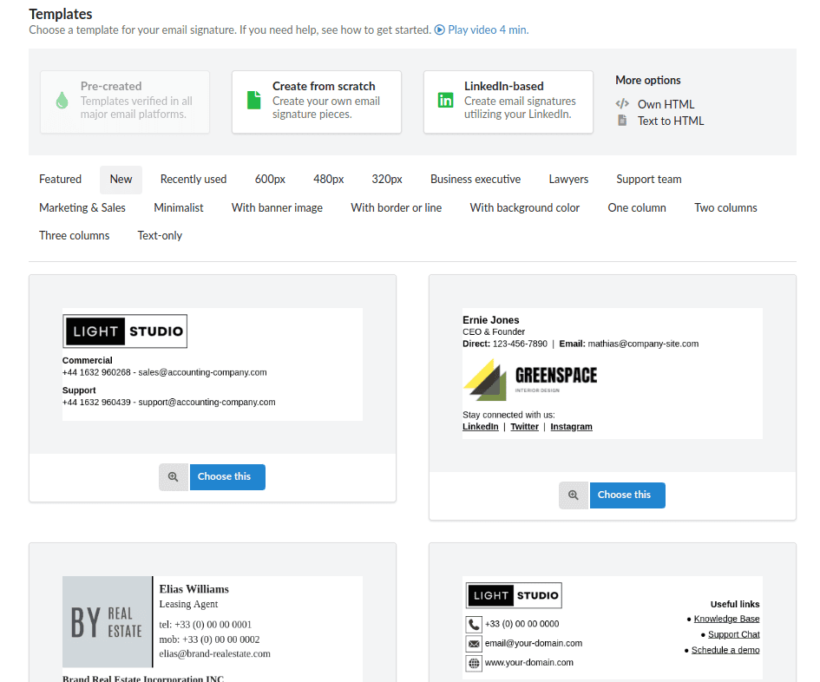This screenshot has width=820, height=682.
Task: Filter templates by Lawyers
Action: (x=568, y=179)
